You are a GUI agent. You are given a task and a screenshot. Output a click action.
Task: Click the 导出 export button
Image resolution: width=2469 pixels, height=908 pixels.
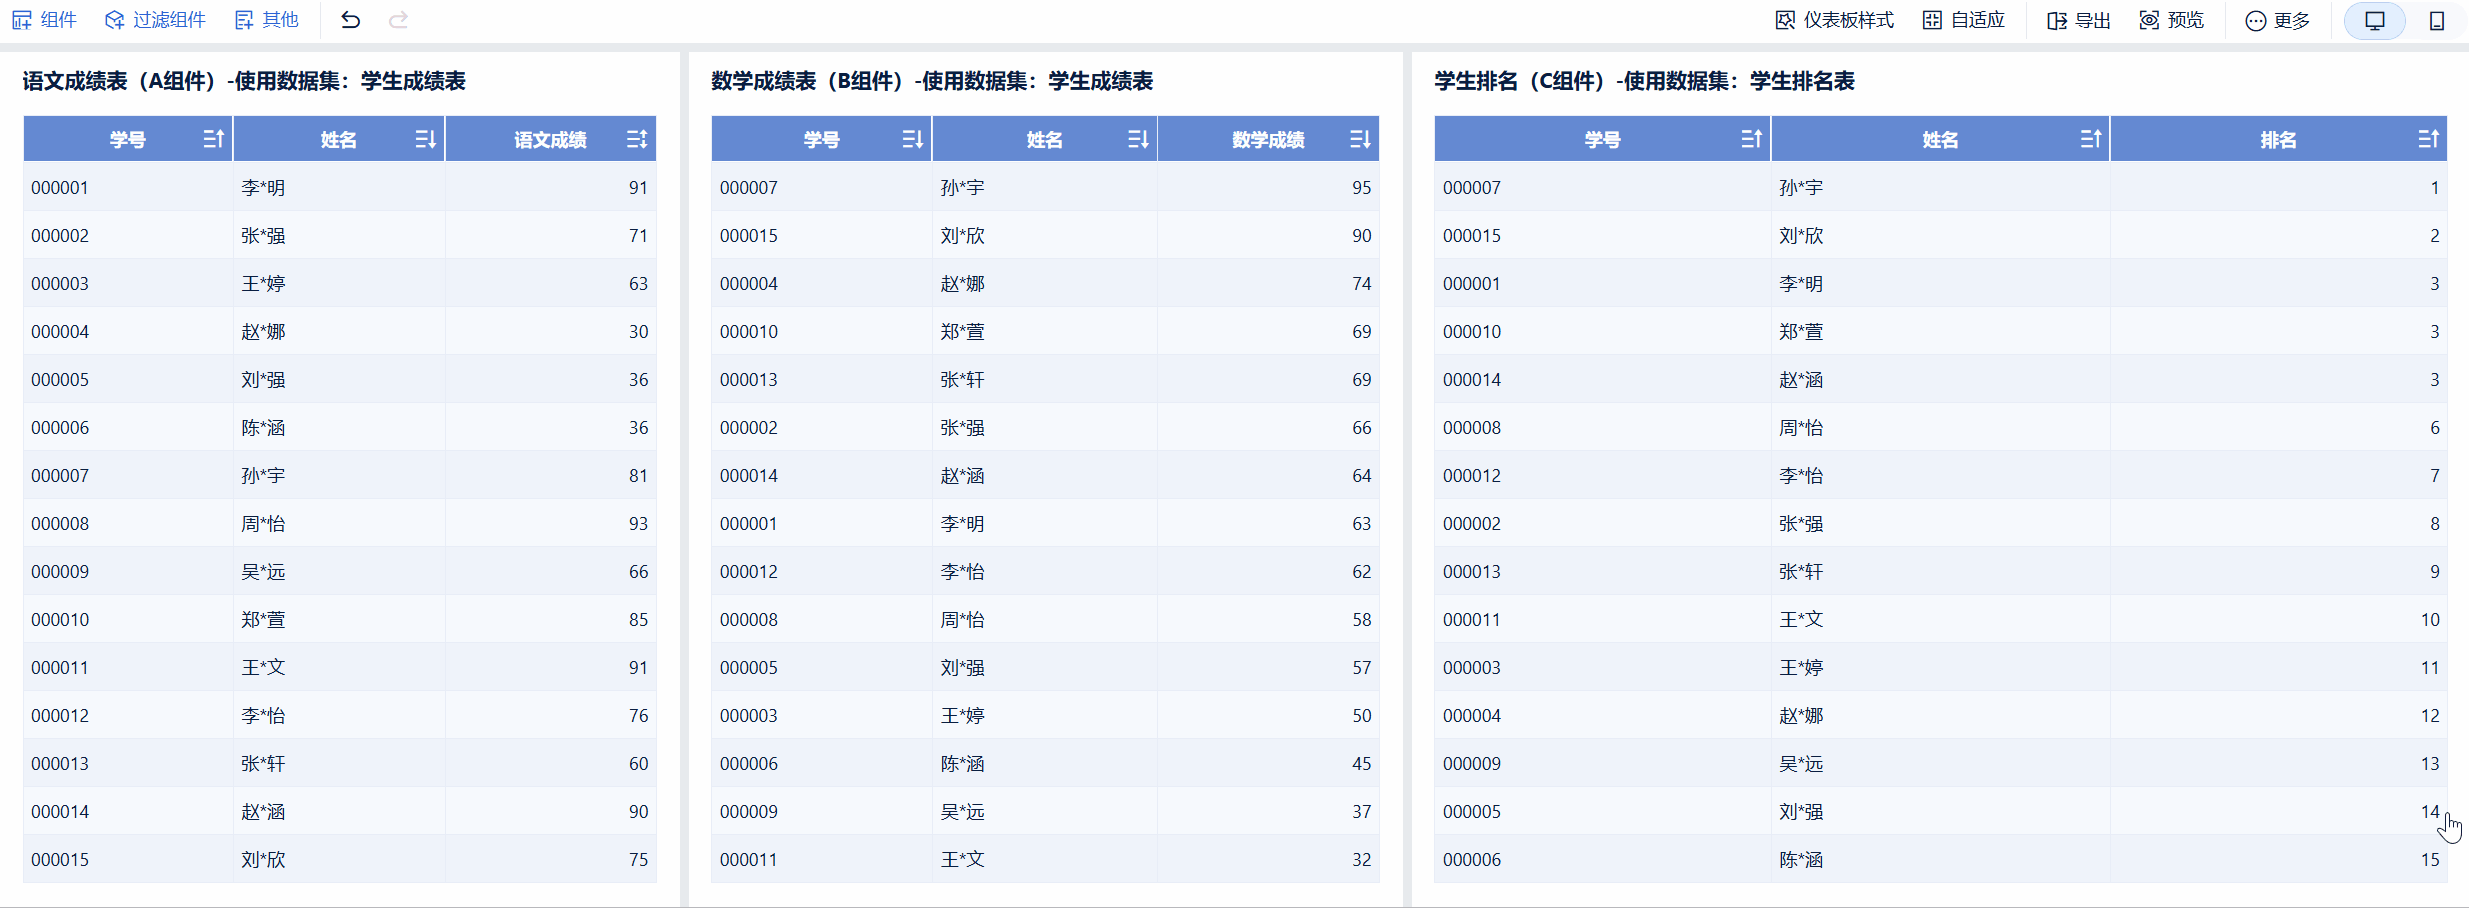pos(2078,20)
